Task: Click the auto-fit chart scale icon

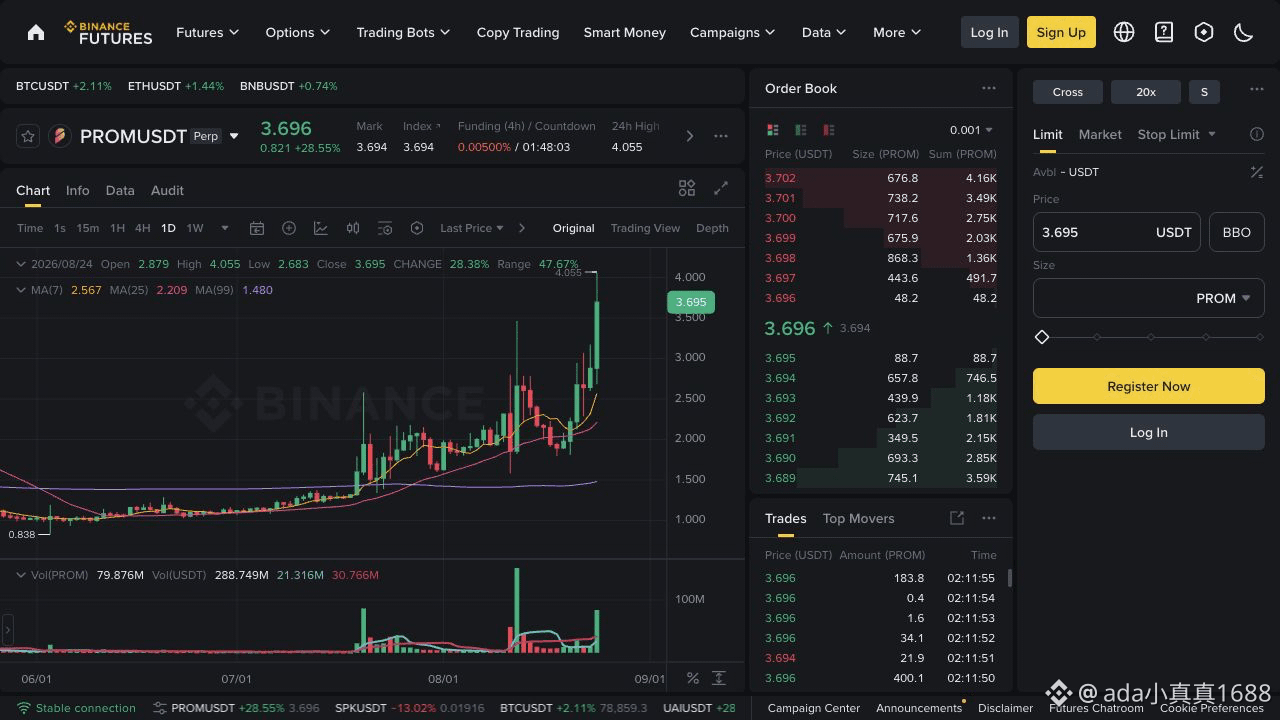Action: pos(719,678)
